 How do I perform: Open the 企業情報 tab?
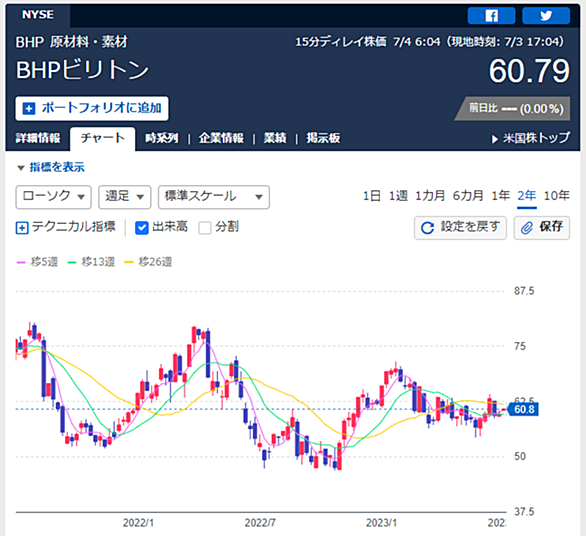tap(221, 138)
